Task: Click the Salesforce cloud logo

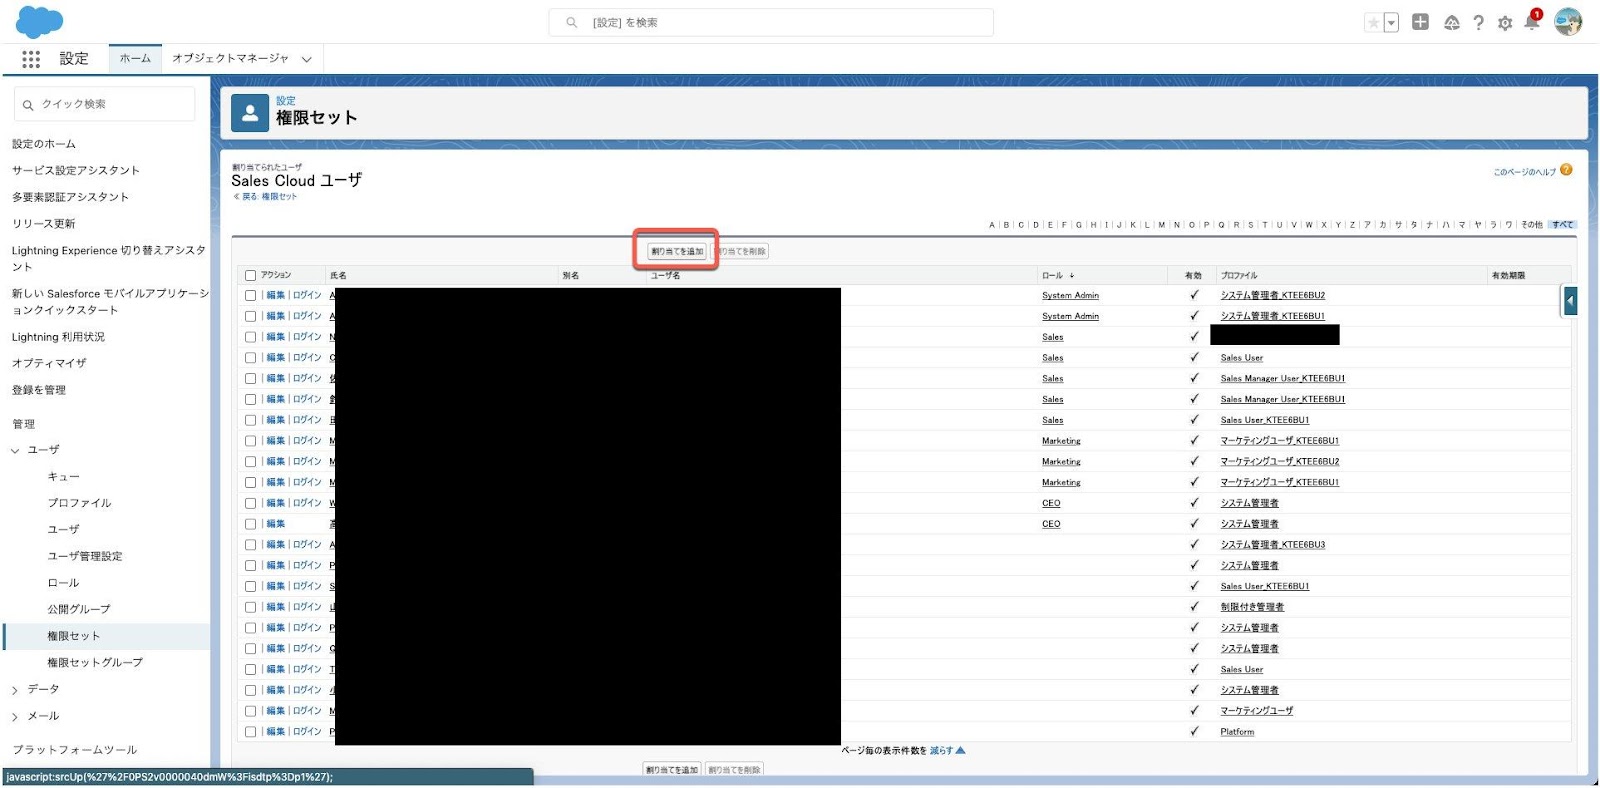Action: (x=40, y=22)
